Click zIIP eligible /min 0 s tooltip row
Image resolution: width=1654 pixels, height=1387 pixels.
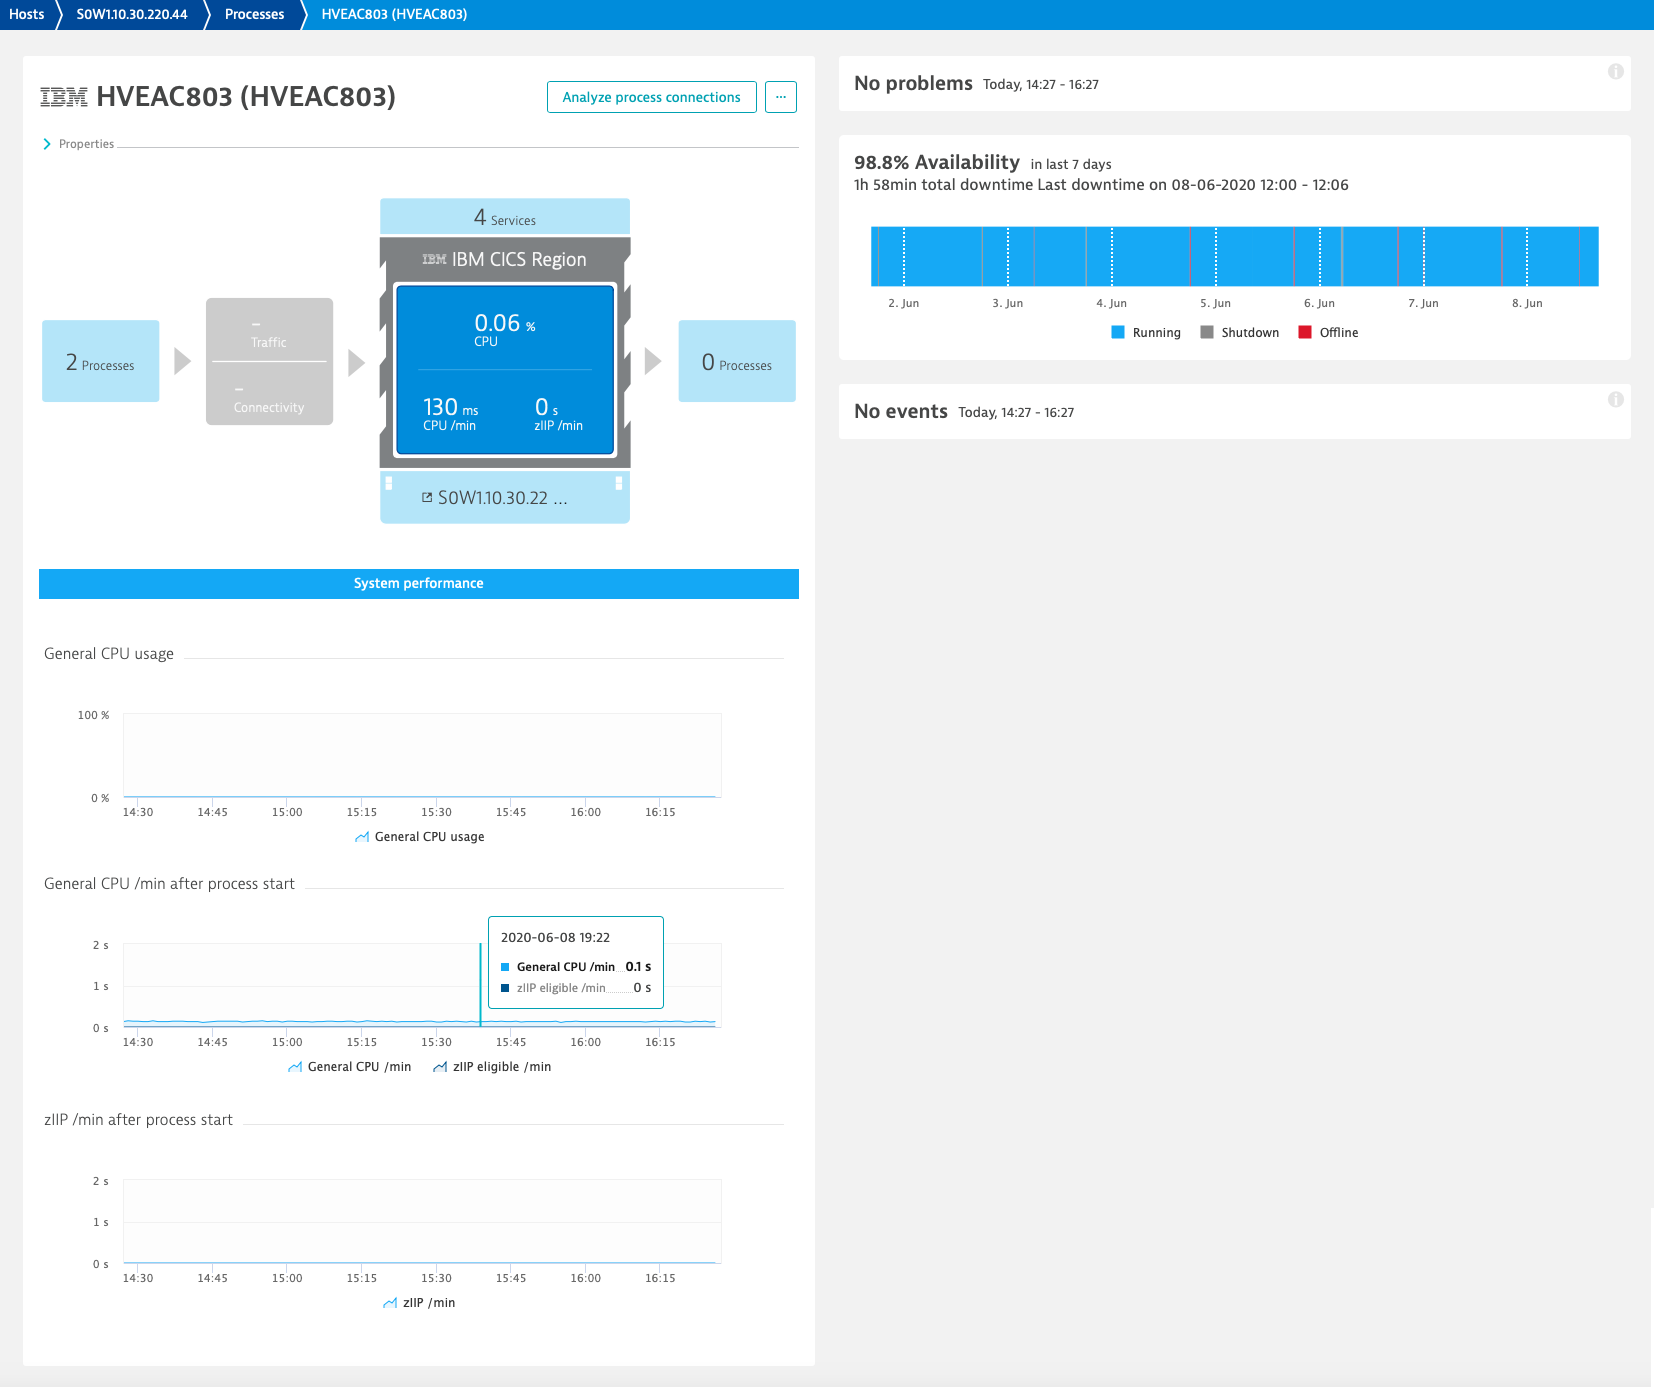coord(576,988)
